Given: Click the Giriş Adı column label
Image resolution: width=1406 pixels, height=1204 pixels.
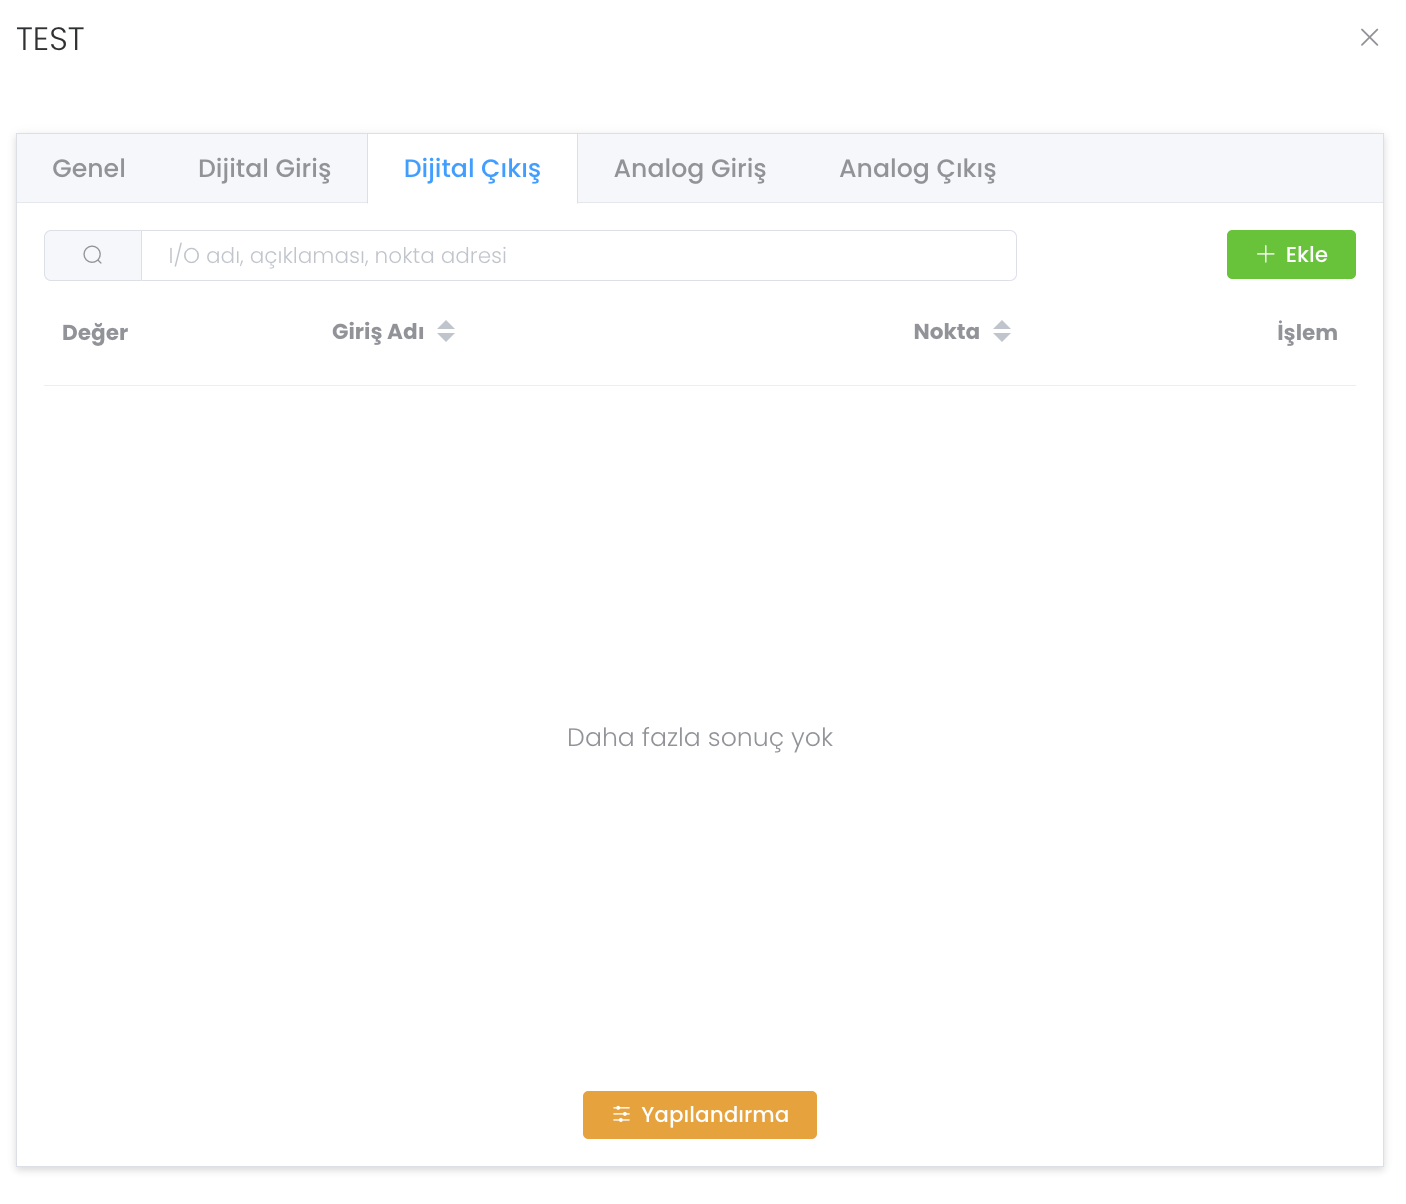Looking at the screenshot, I should [x=378, y=332].
